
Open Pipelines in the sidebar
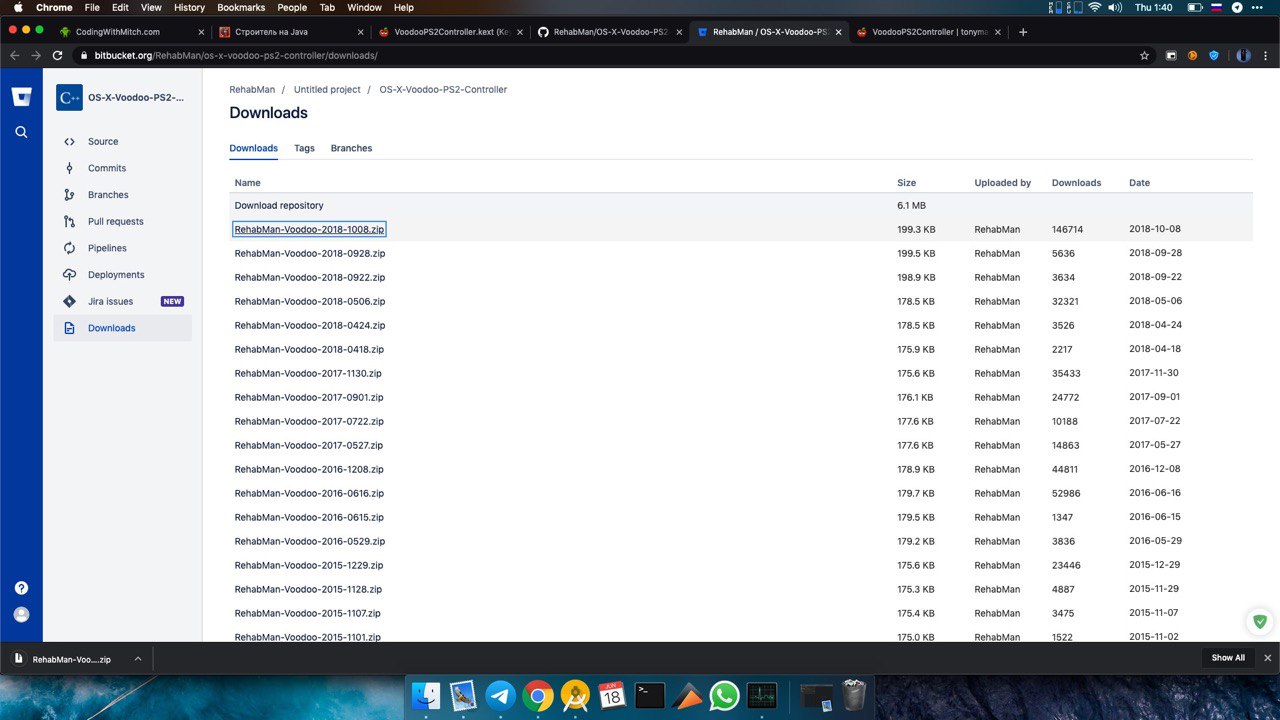[x=122, y=248]
